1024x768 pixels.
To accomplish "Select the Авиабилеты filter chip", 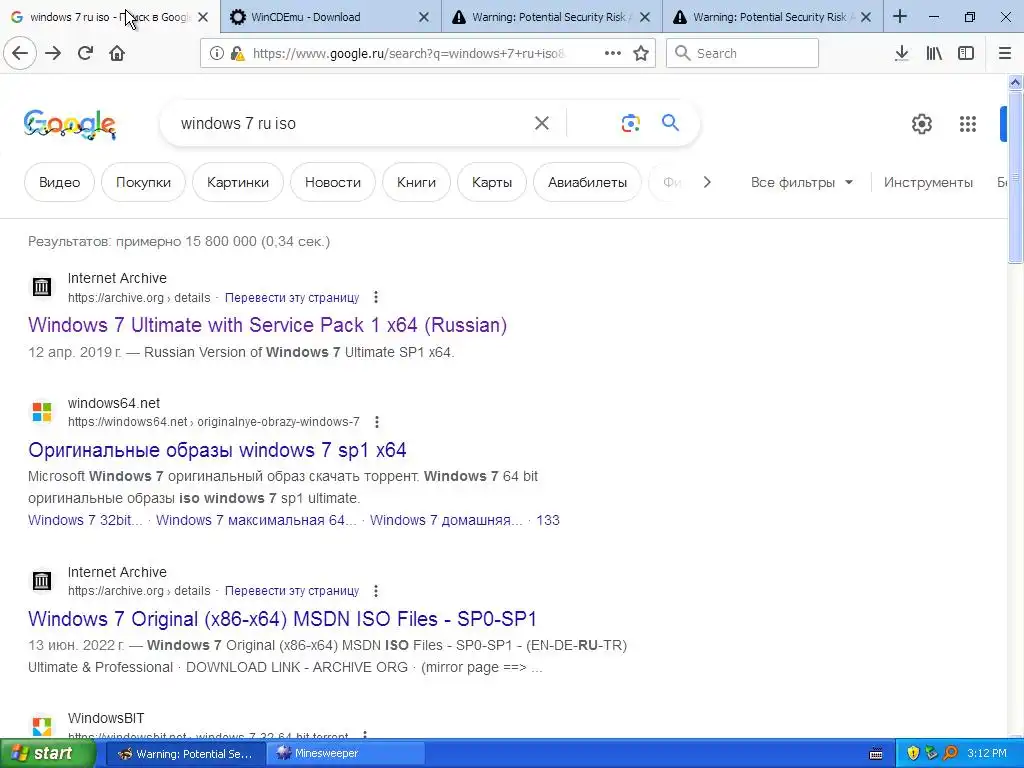I will (587, 182).
